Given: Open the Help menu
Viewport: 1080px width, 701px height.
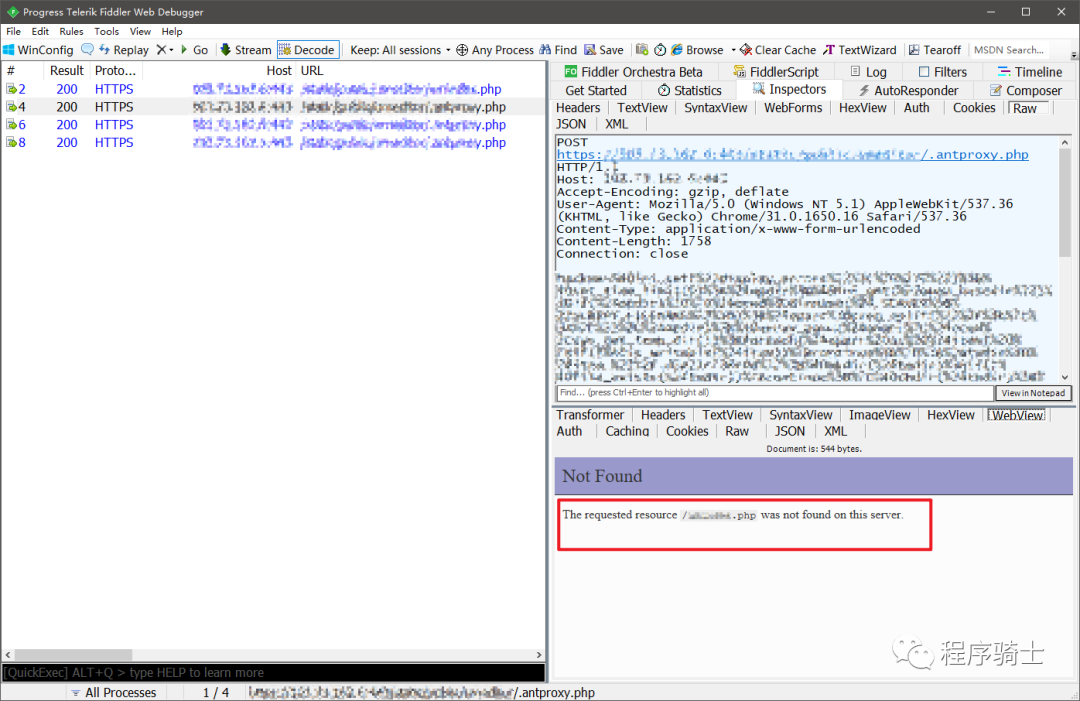Looking at the screenshot, I should tap(172, 31).
